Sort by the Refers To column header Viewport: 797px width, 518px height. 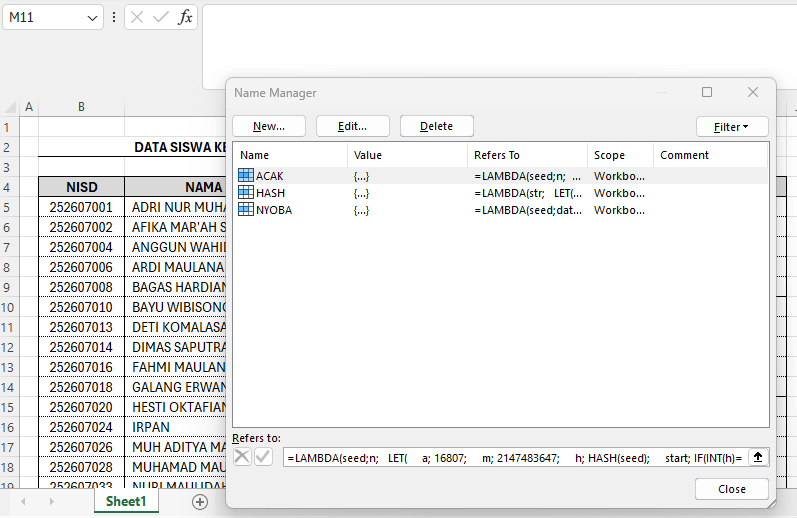point(528,155)
